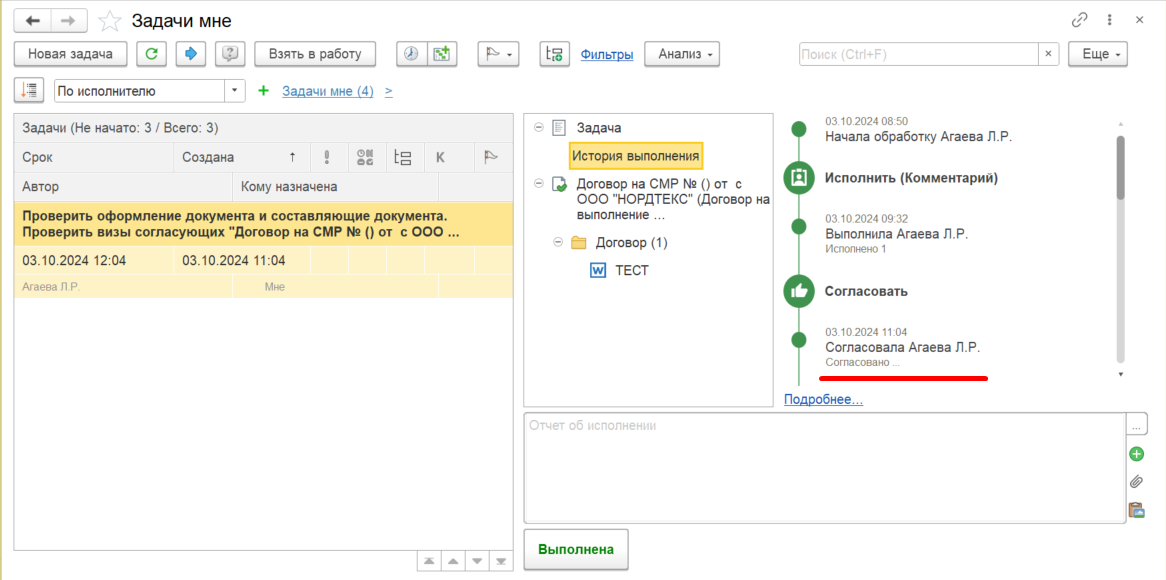Insert picture from clipboard icon

tap(1136, 509)
